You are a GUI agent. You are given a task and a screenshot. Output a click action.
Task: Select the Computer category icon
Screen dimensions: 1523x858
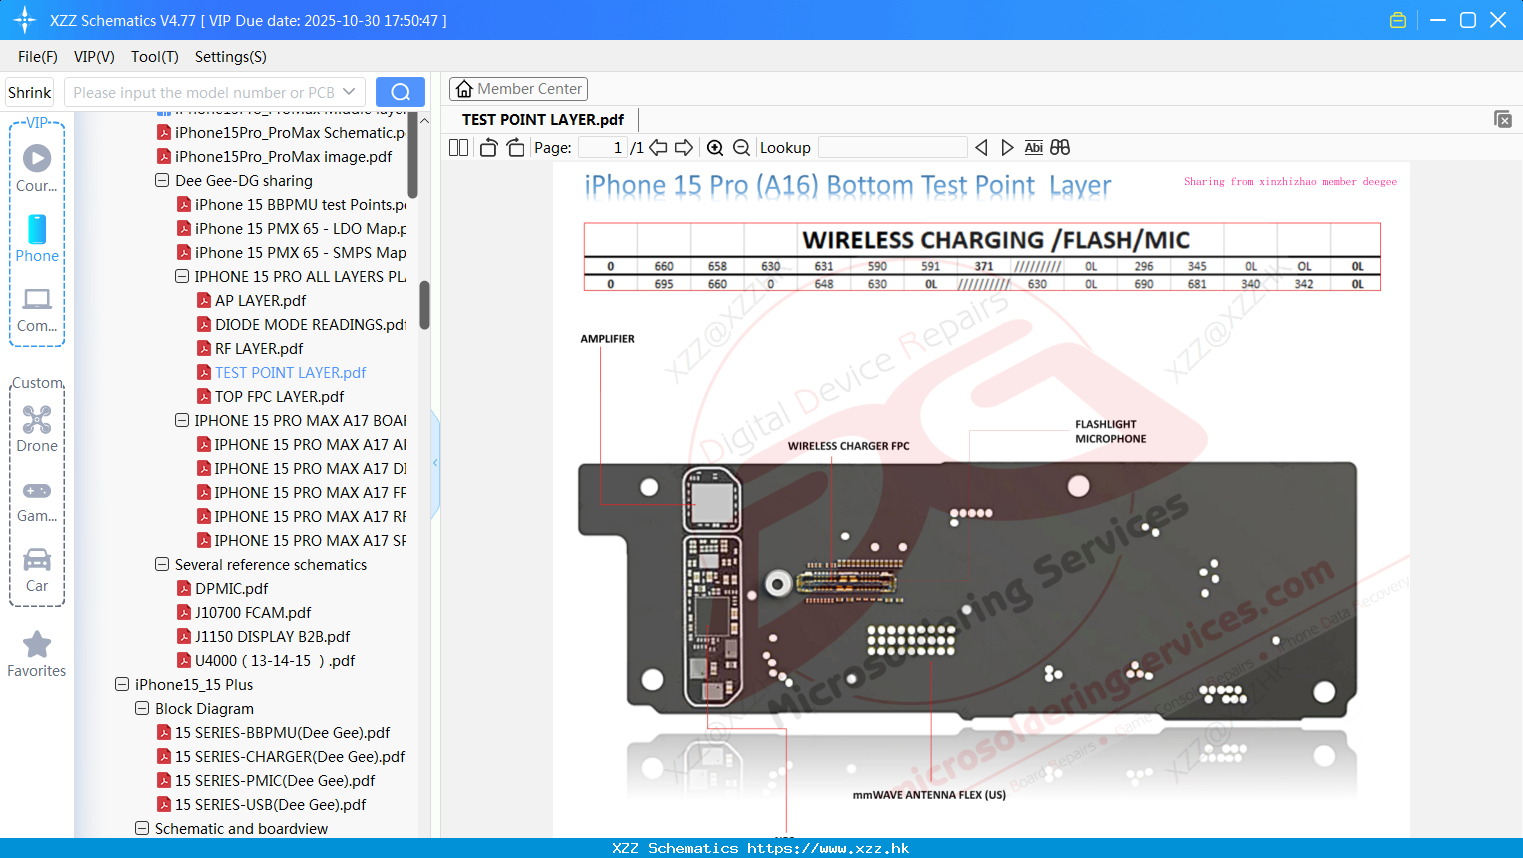(37, 299)
